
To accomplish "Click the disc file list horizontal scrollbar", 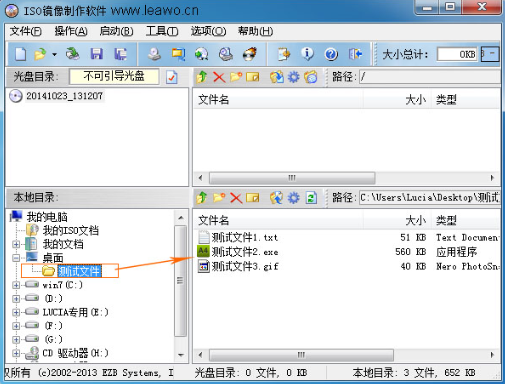I will click(292, 178).
